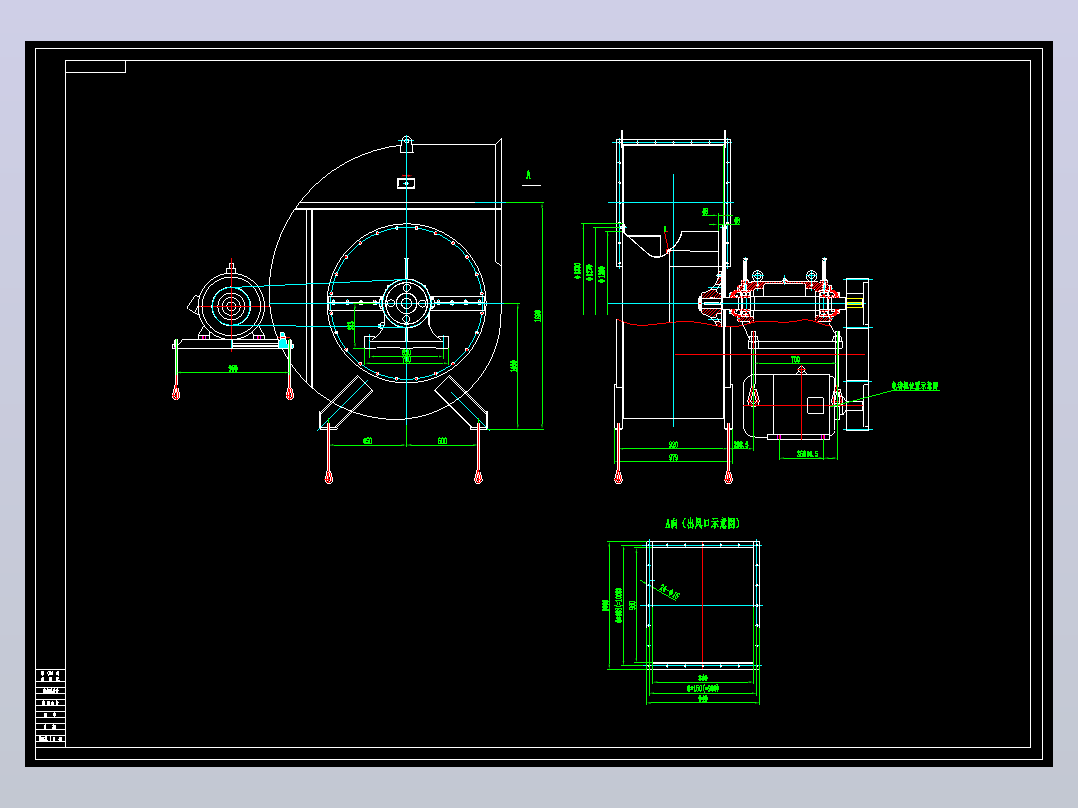This screenshot has height=808, width=1078.
Task: Select the 700 dimension above the motor
Action: tap(795, 360)
